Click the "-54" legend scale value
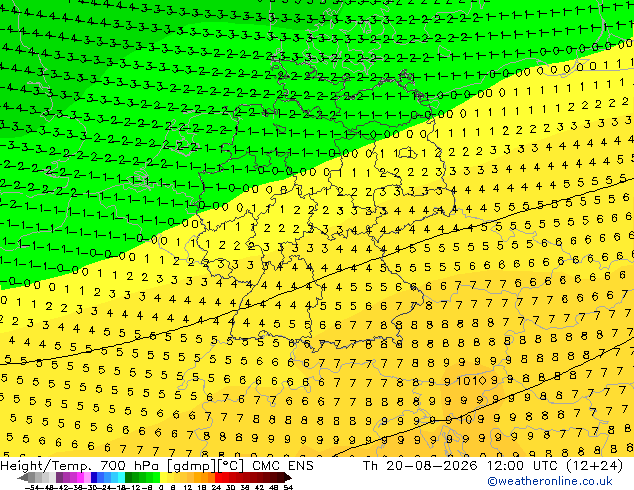The height and width of the screenshot is (490, 634). pyautogui.click(x=32, y=487)
